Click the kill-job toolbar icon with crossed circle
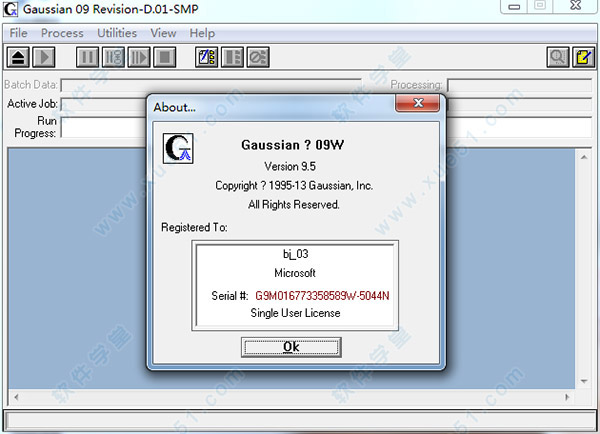Image resolution: width=600 pixels, height=434 pixels. (258, 57)
